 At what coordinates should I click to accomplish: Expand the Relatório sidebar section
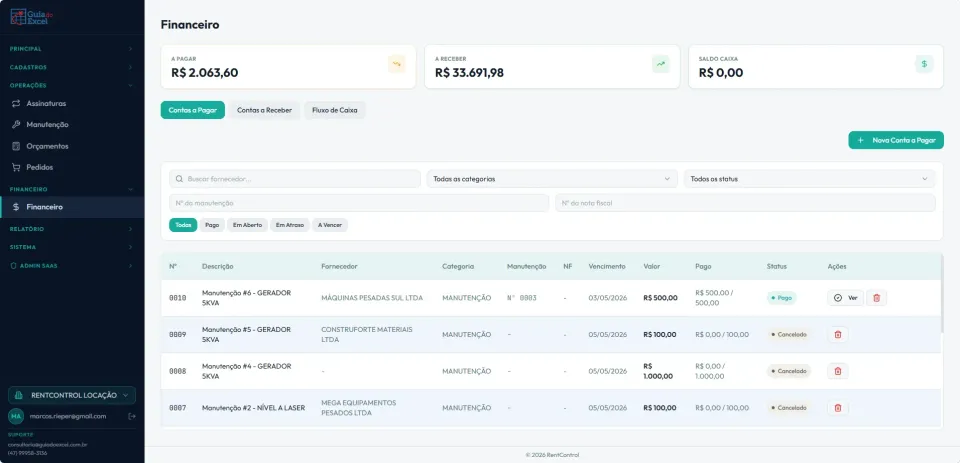(72, 229)
